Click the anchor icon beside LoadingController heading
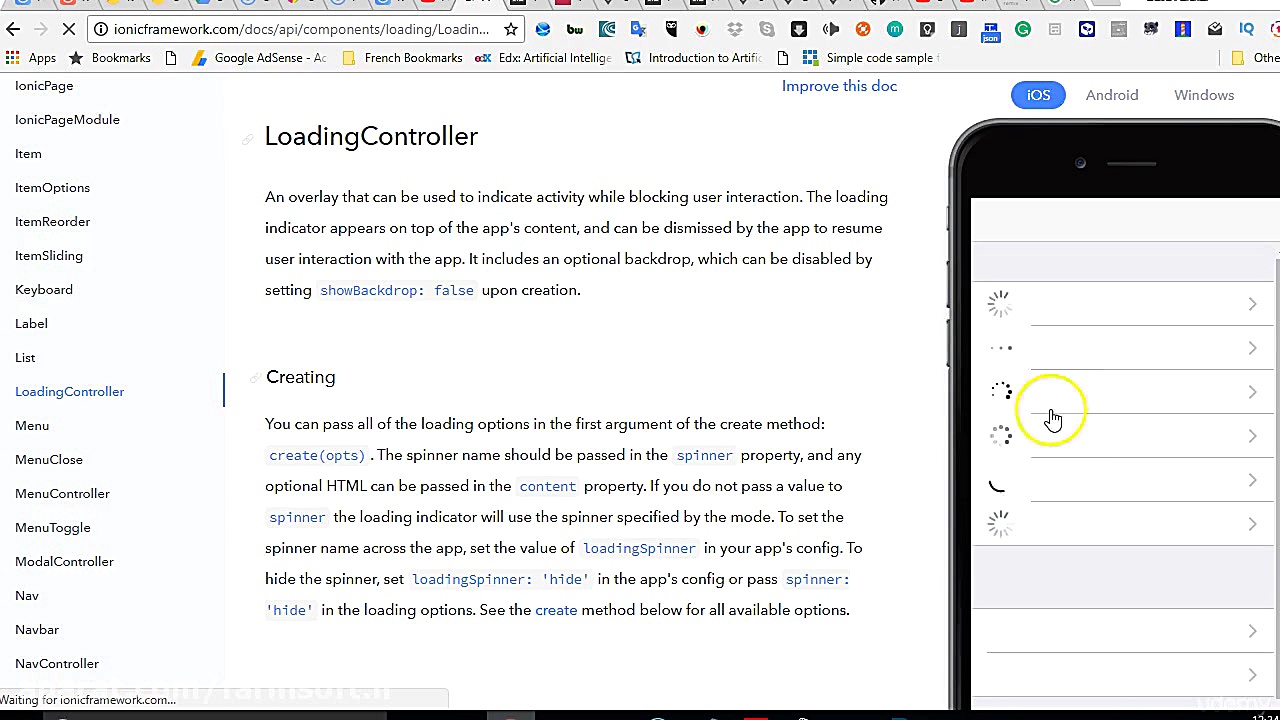 tap(247, 138)
